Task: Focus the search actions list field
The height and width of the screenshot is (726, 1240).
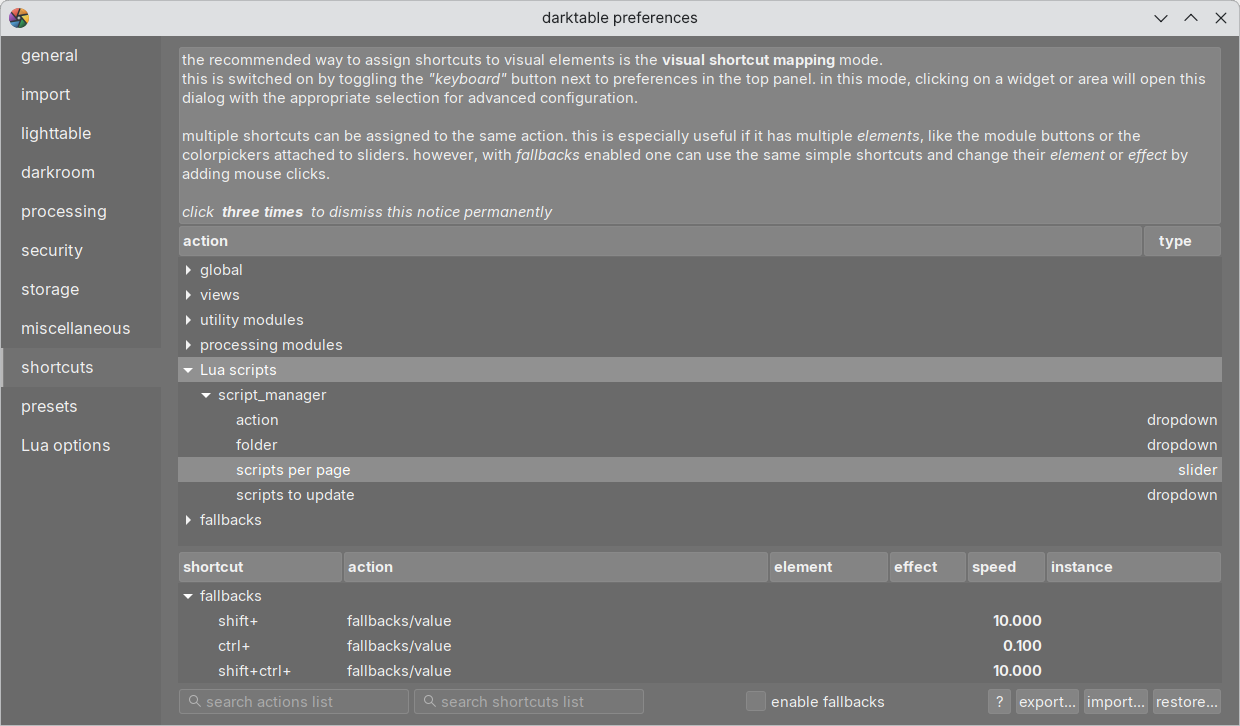Action: (294, 702)
